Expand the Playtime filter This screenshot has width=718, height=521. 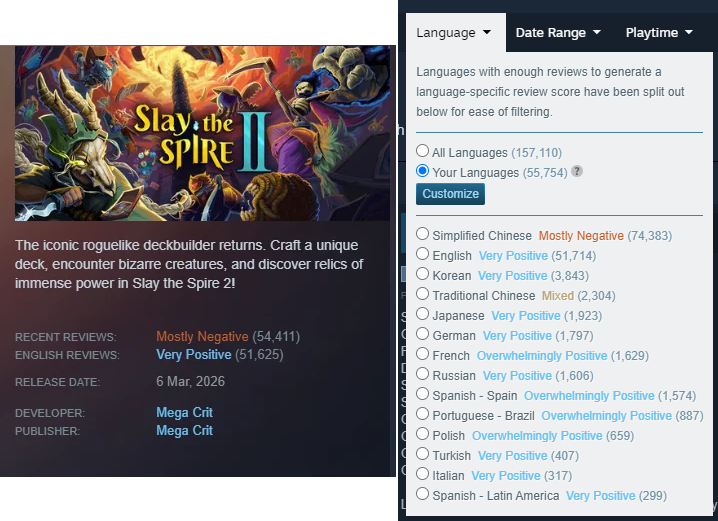click(x=659, y=33)
